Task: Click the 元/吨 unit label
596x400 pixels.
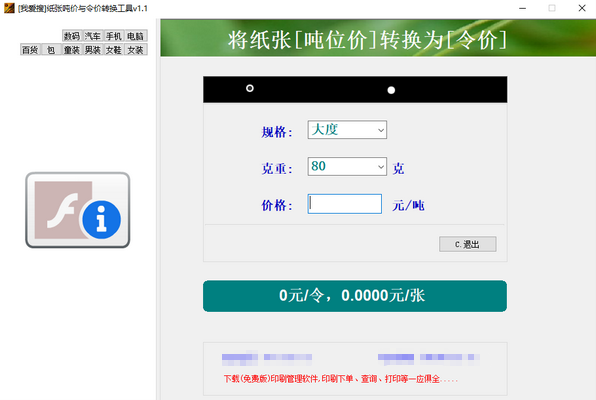Action: [x=408, y=206]
